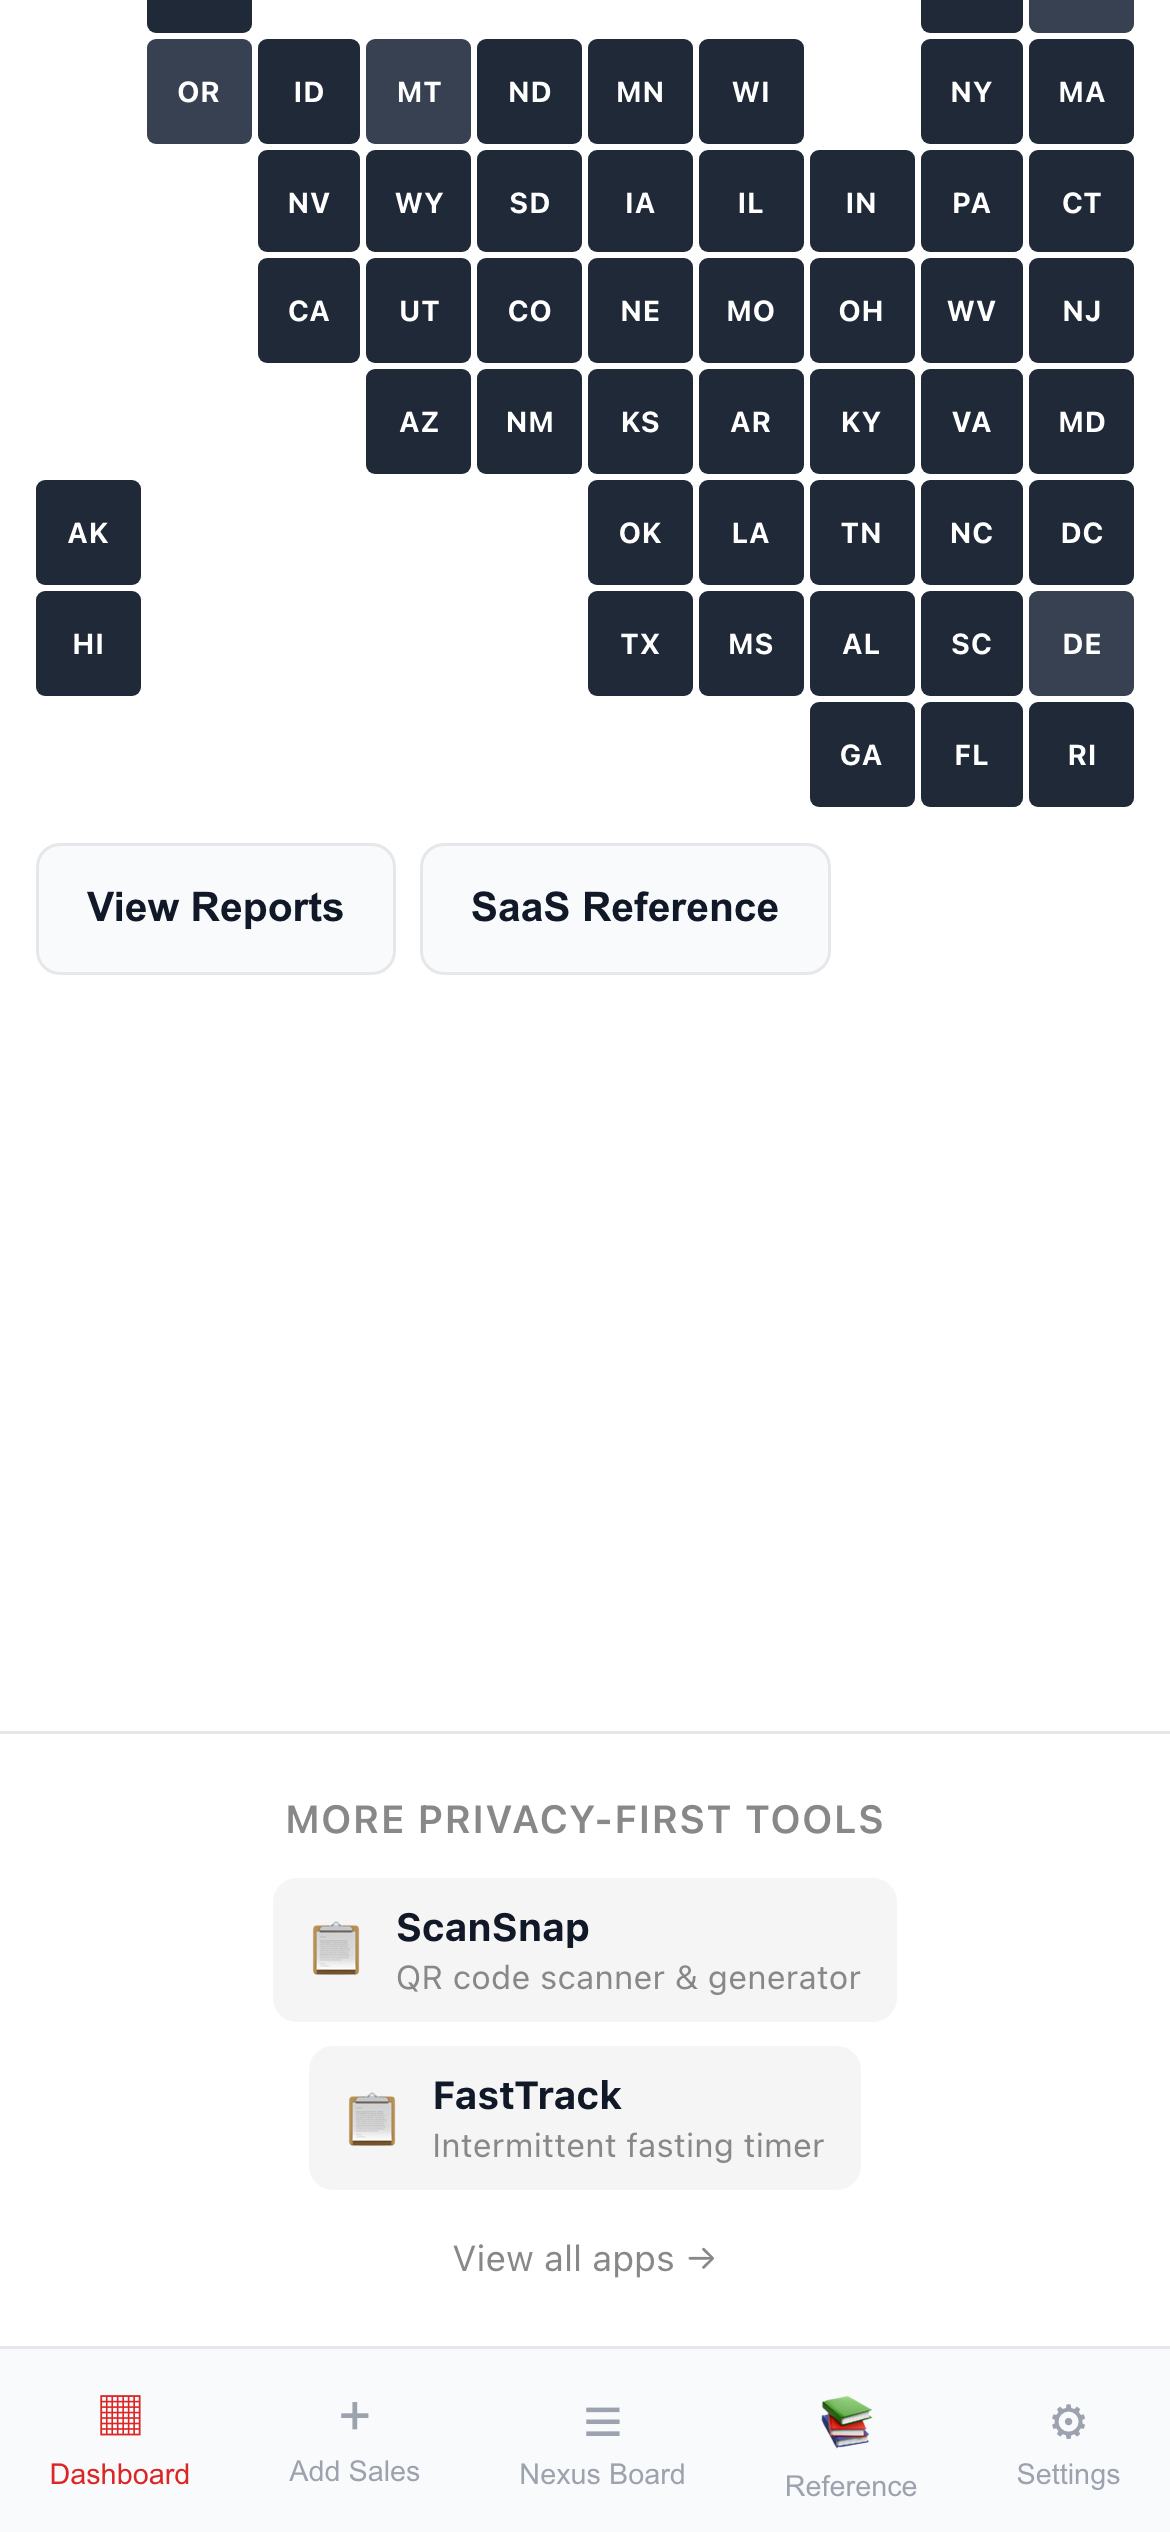Image resolution: width=1170 pixels, height=2532 pixels.
Task: Tap the arrow next to View all apps
Action: 702,2258
